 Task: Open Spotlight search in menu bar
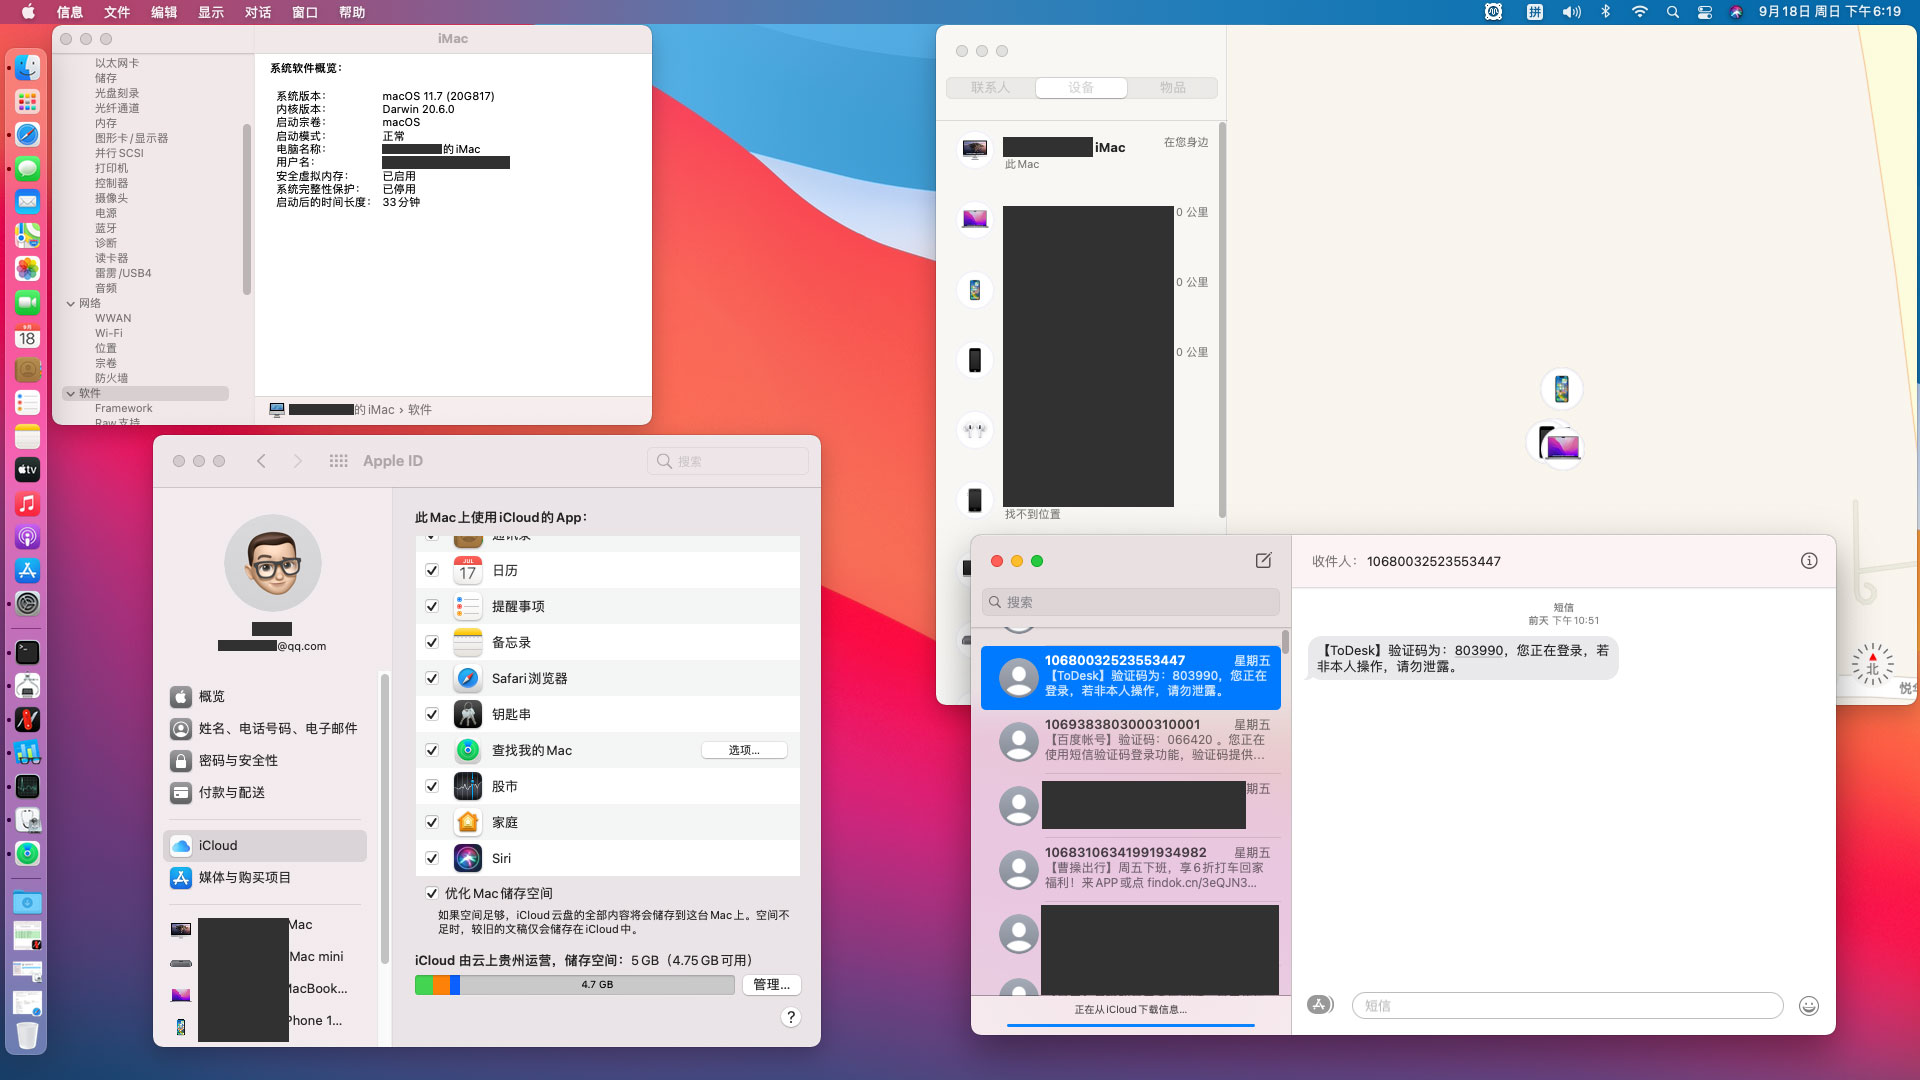(1672, 12)
